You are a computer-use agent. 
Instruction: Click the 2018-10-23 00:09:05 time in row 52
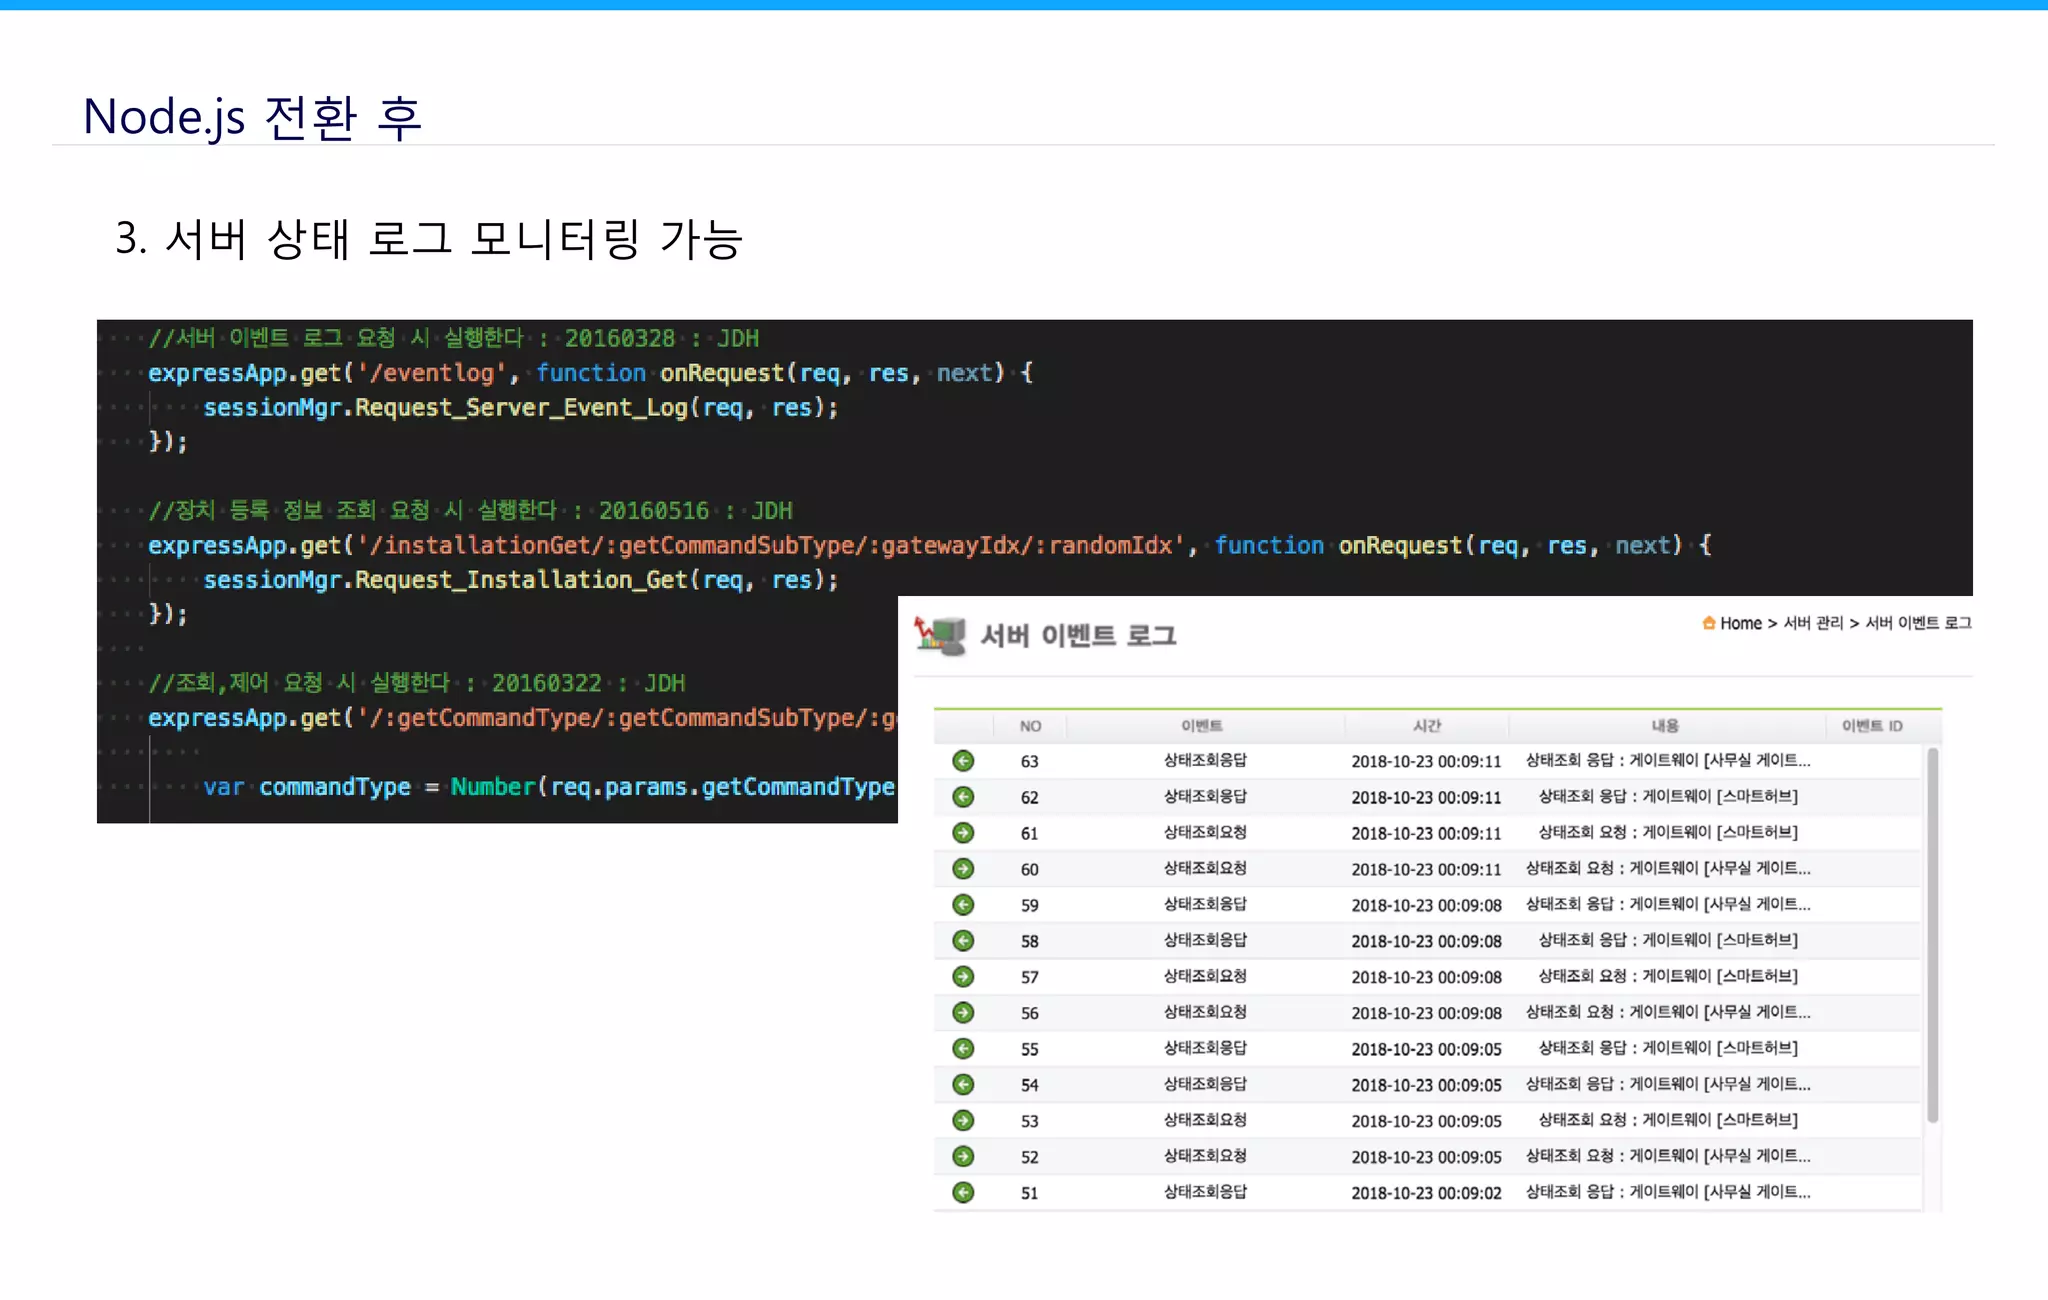click(x=1427, y=1158)
